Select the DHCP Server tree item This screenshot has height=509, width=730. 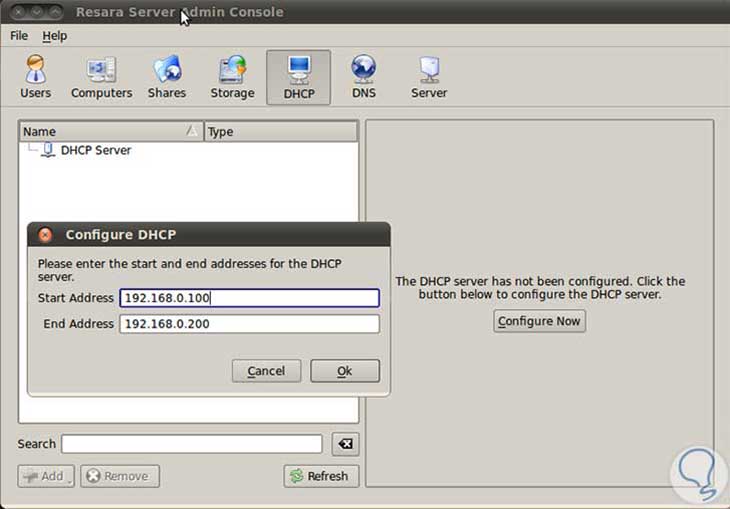(x=95, y=150)
